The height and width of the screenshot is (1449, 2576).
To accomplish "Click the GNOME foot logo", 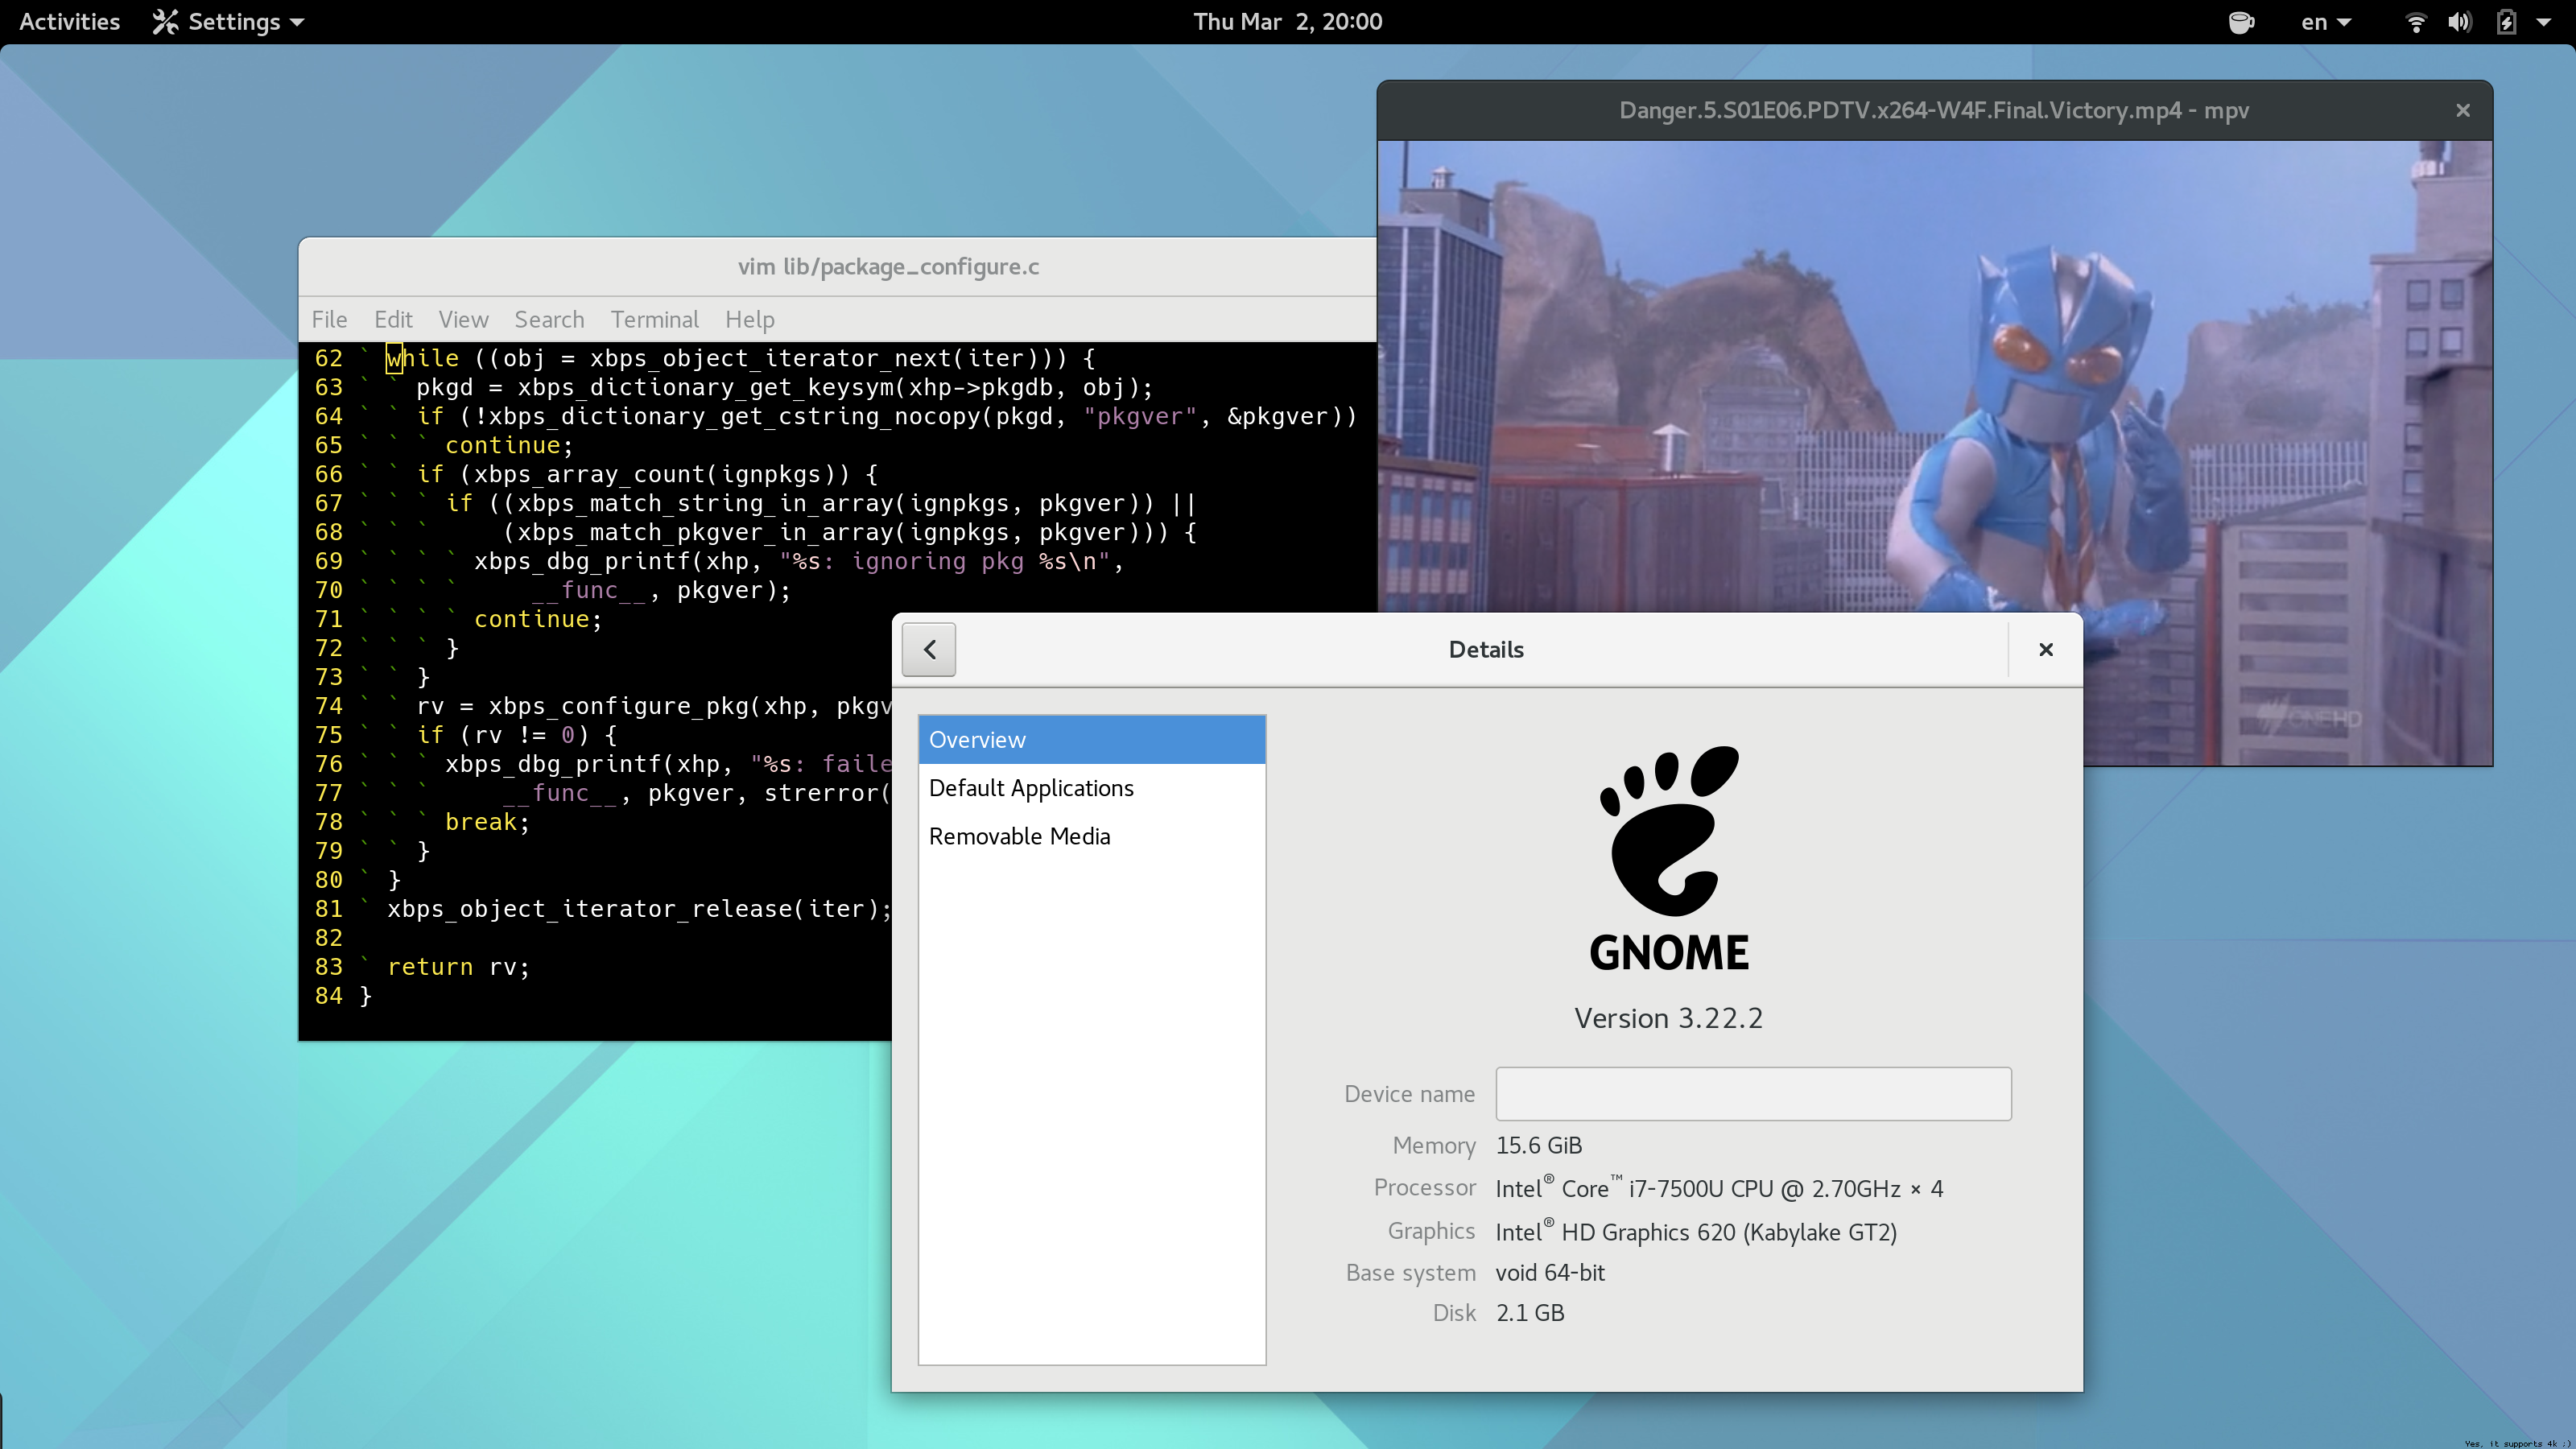I will 1668,831.
